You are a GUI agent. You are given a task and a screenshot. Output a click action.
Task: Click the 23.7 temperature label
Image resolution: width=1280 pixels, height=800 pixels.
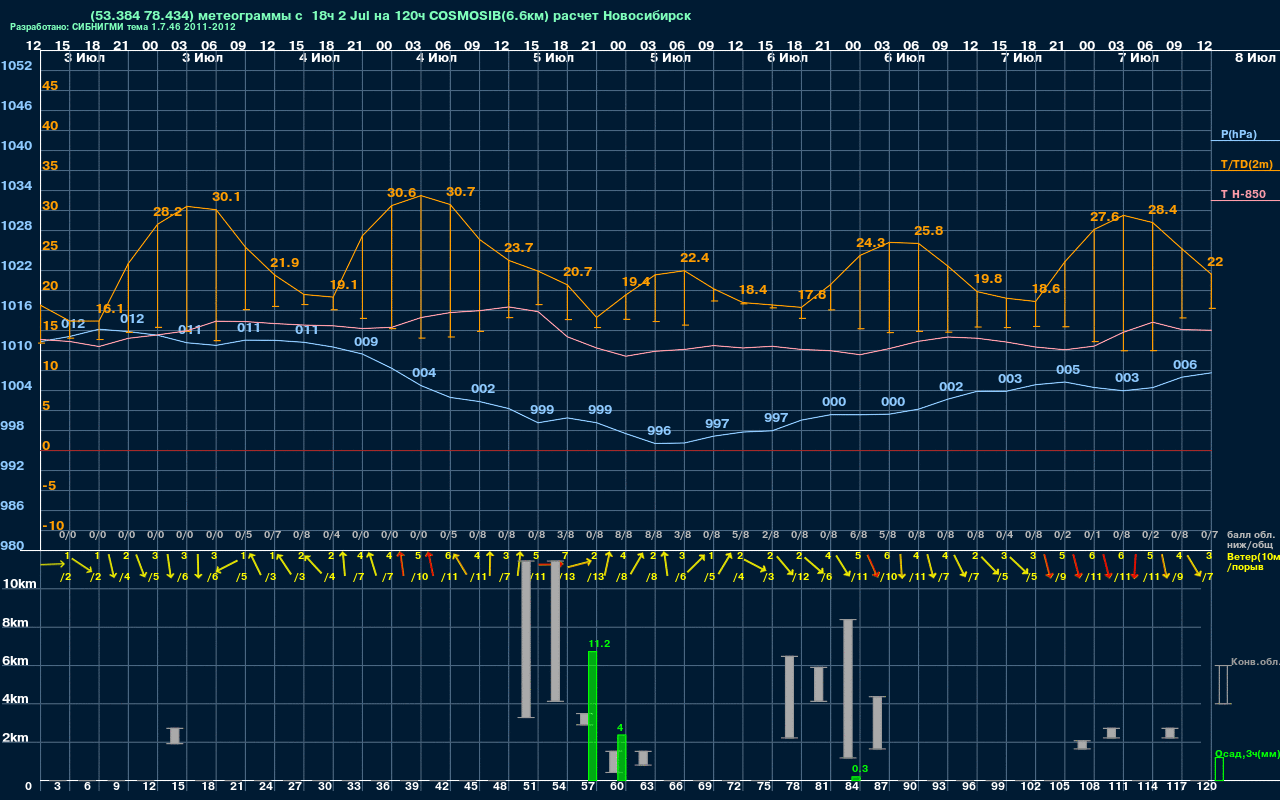(x=518, y=248)
